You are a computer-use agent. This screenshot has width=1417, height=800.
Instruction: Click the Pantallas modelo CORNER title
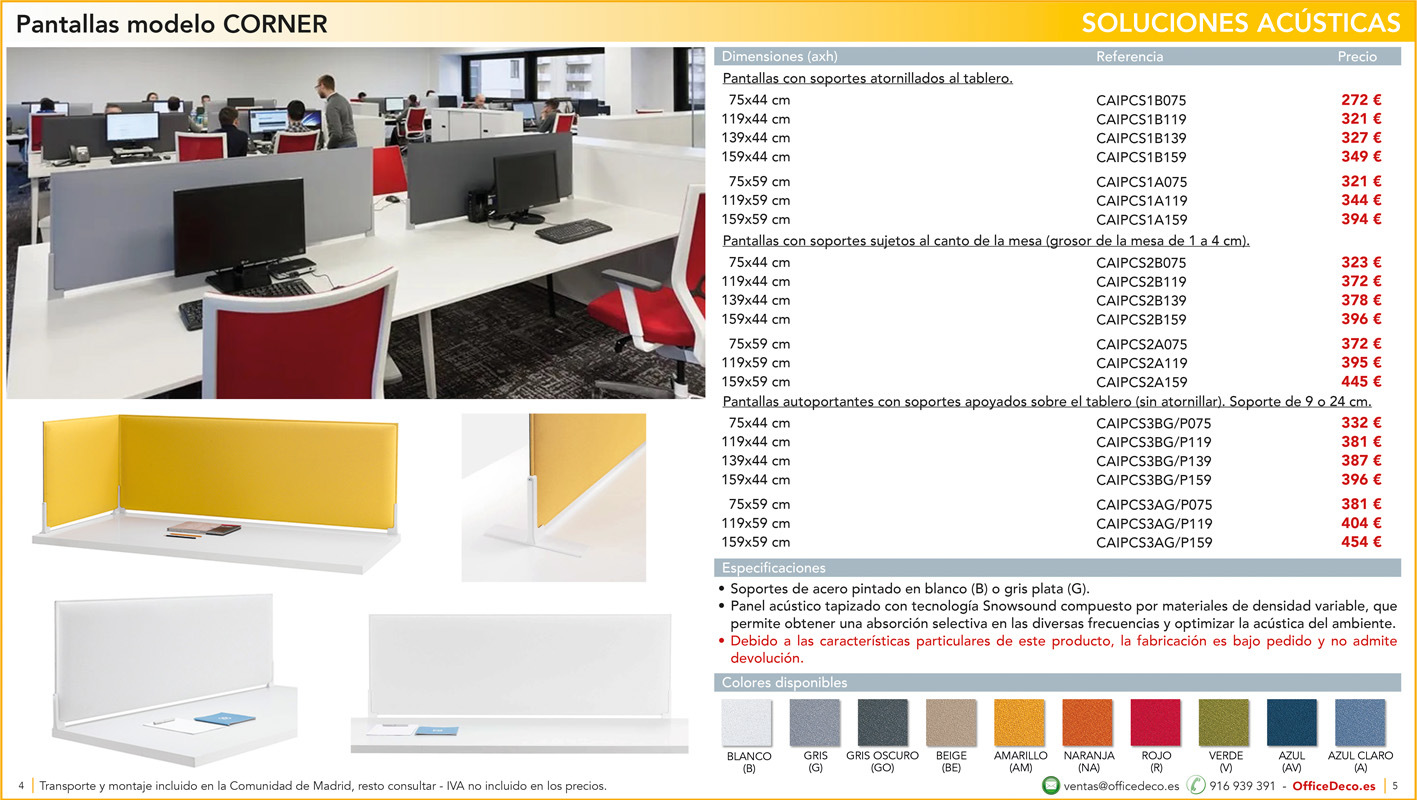[172, 24]
